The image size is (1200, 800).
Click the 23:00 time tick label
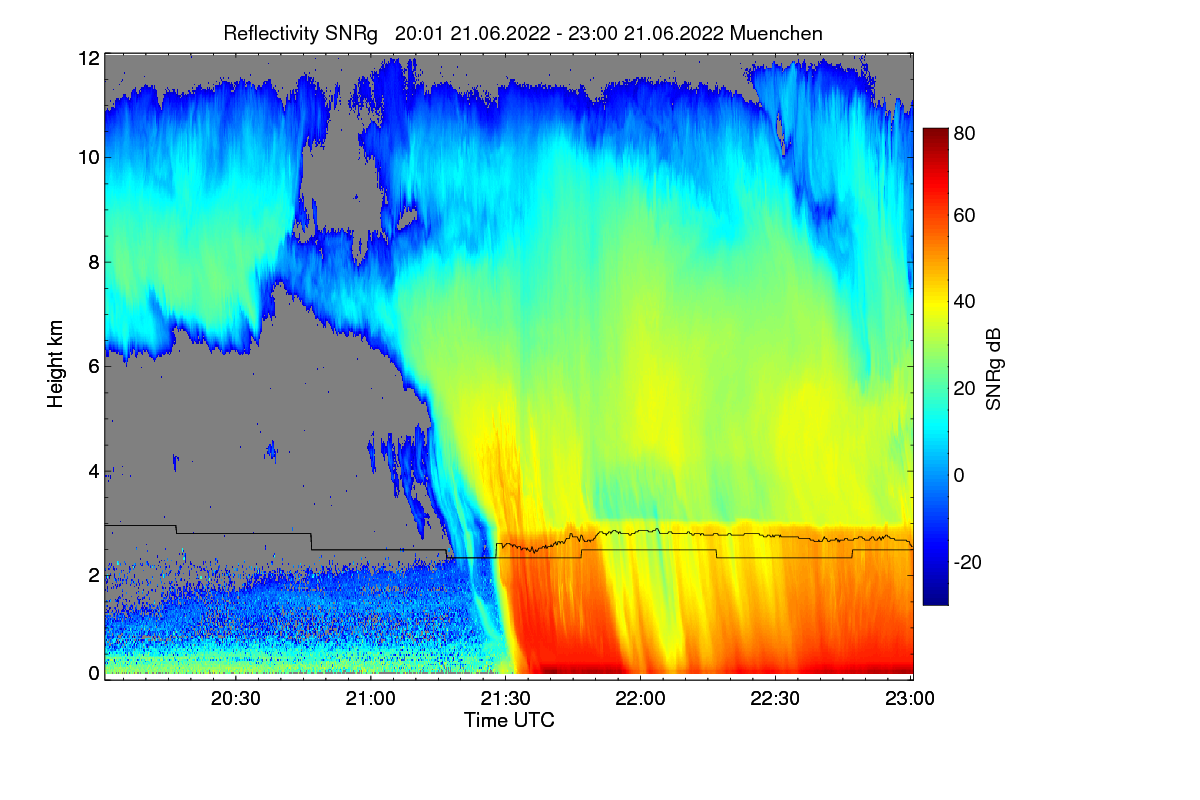click(910, 699)
